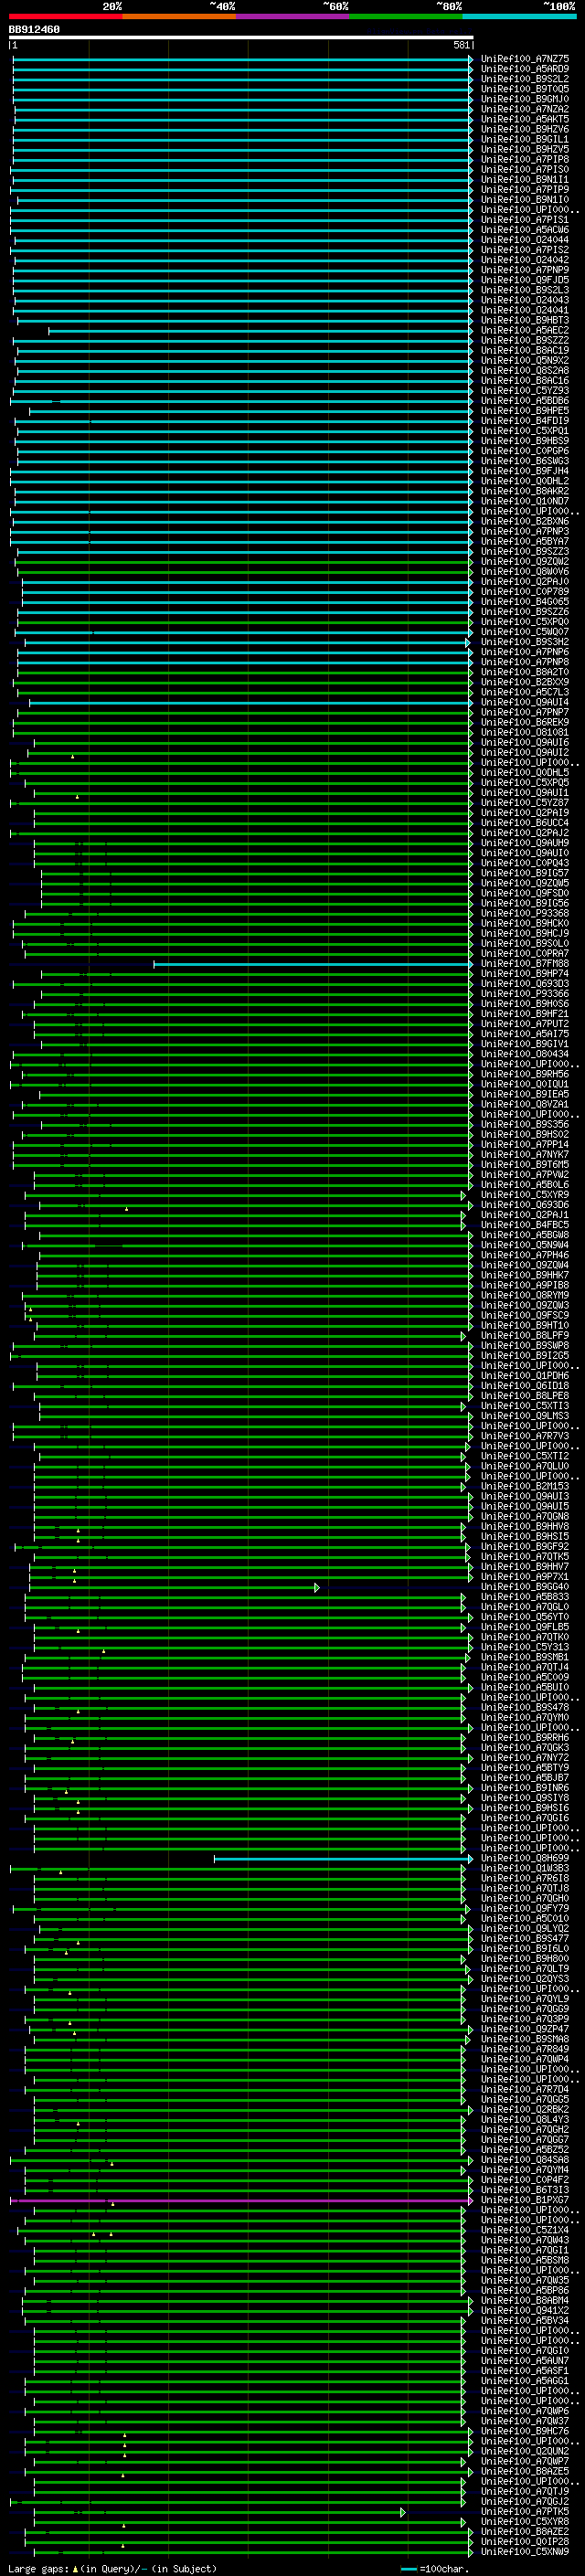Select the UniRef100_Q2QUN2 label
This screenshot has width=585, height=2576.
(525, 2451)
